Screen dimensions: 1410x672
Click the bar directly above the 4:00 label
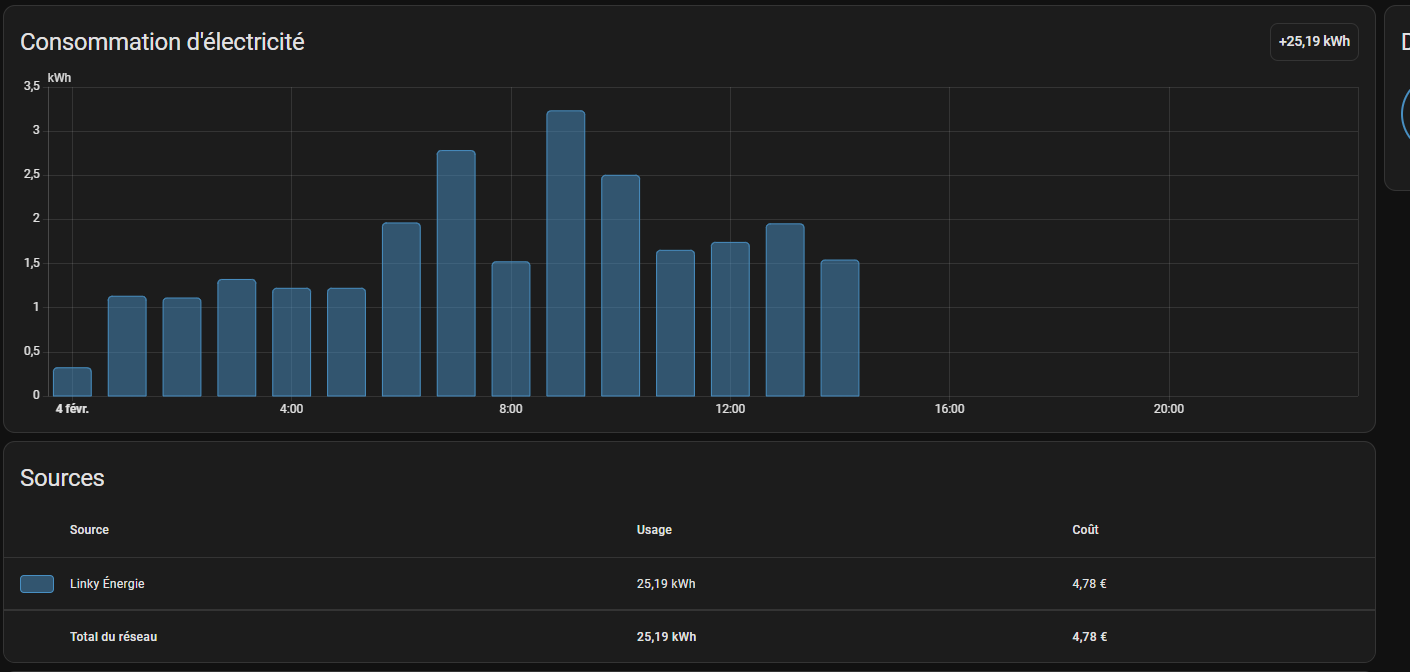click(291, 342)
